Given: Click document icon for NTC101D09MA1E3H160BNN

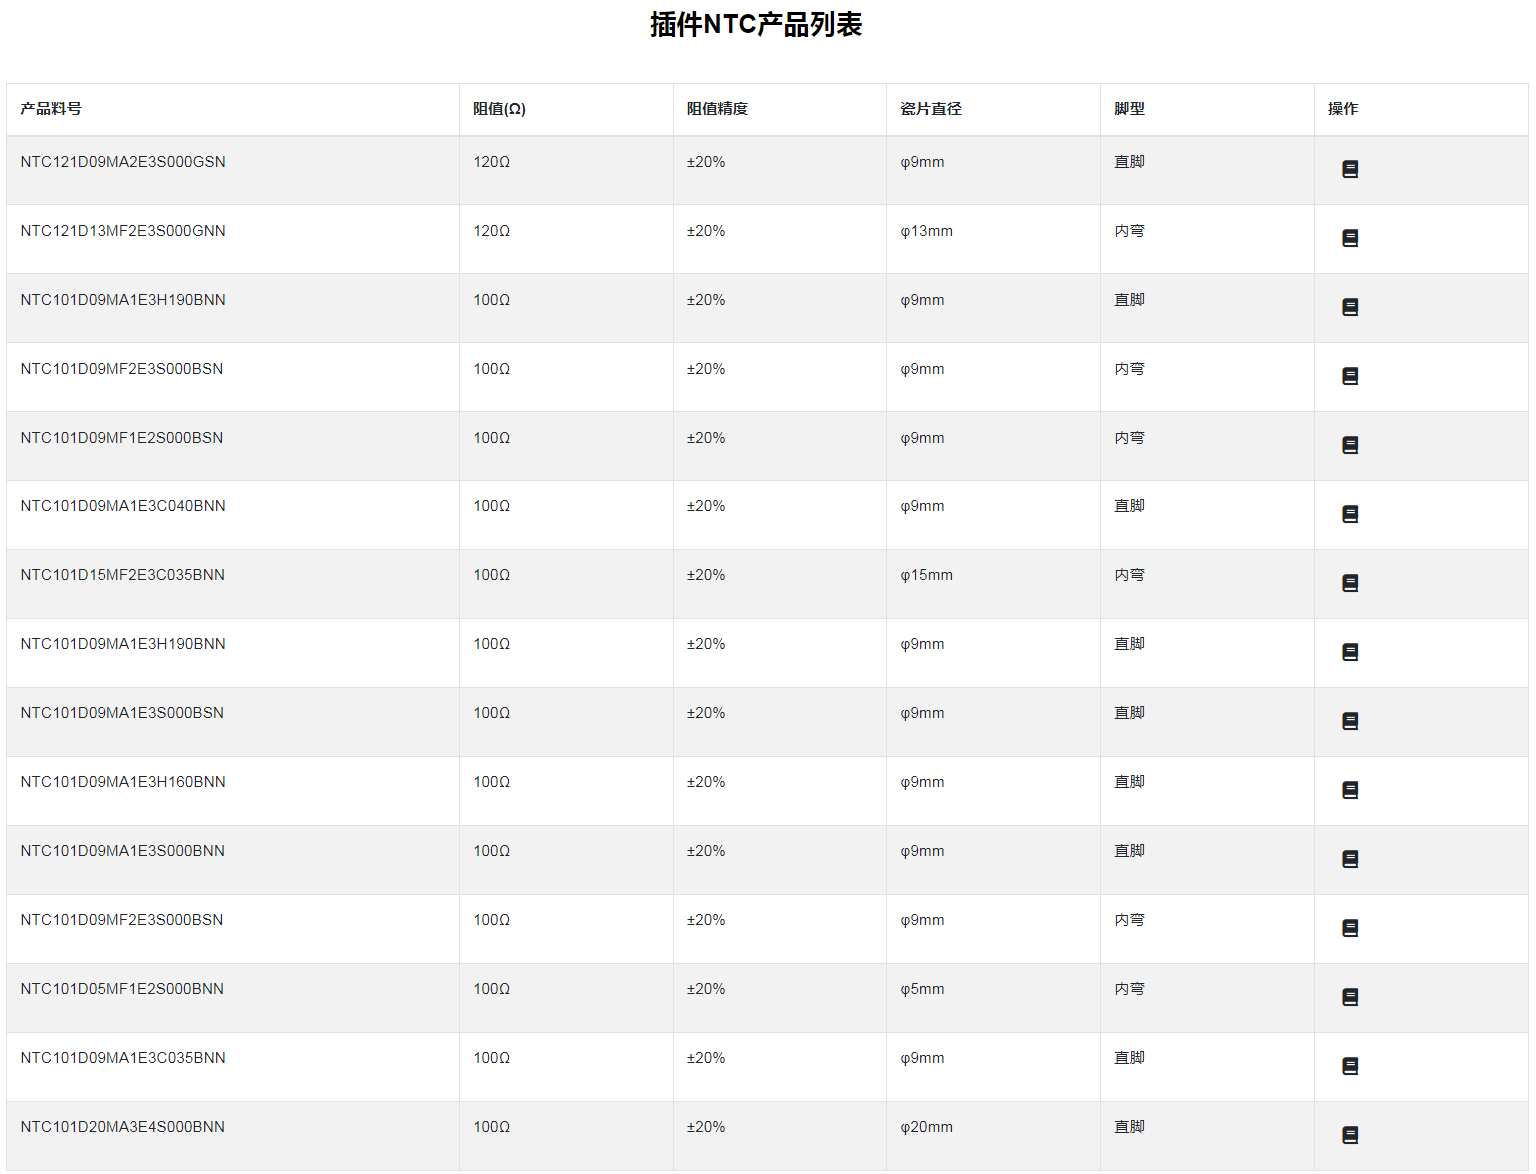Looking at the screenshot, I should [1349, 790].
